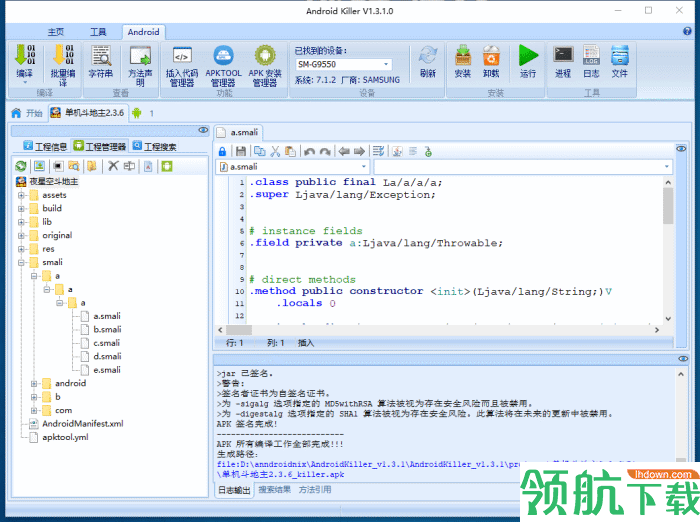
Task: Click the lock icon in editor toolbar
Action: (222, 151)
